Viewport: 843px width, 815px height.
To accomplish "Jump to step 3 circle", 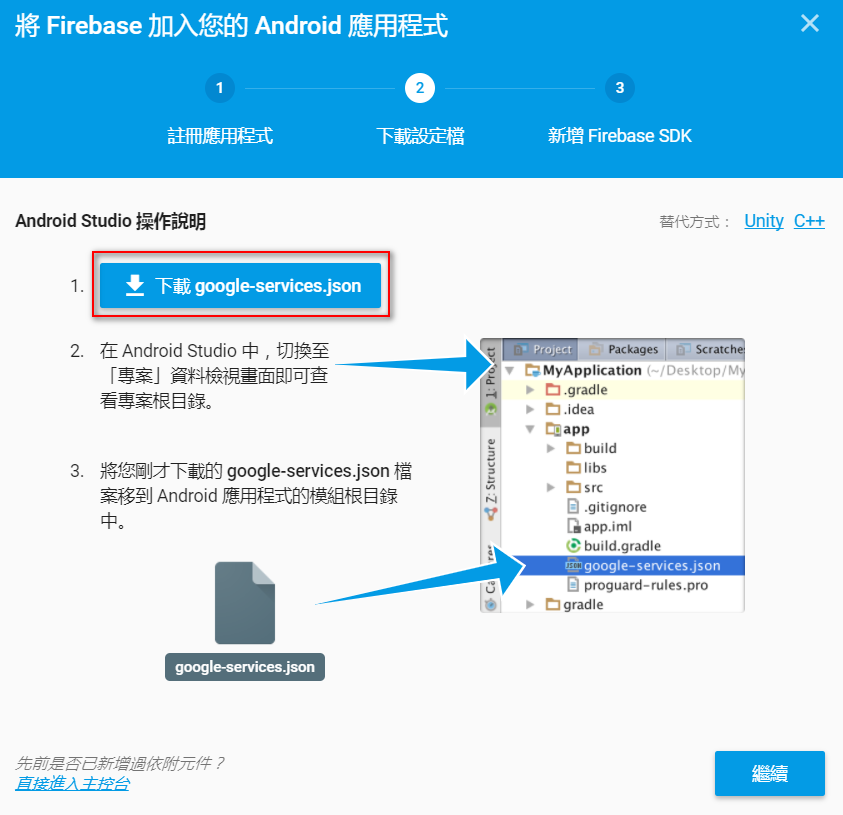I will click(x=619, y=88).
